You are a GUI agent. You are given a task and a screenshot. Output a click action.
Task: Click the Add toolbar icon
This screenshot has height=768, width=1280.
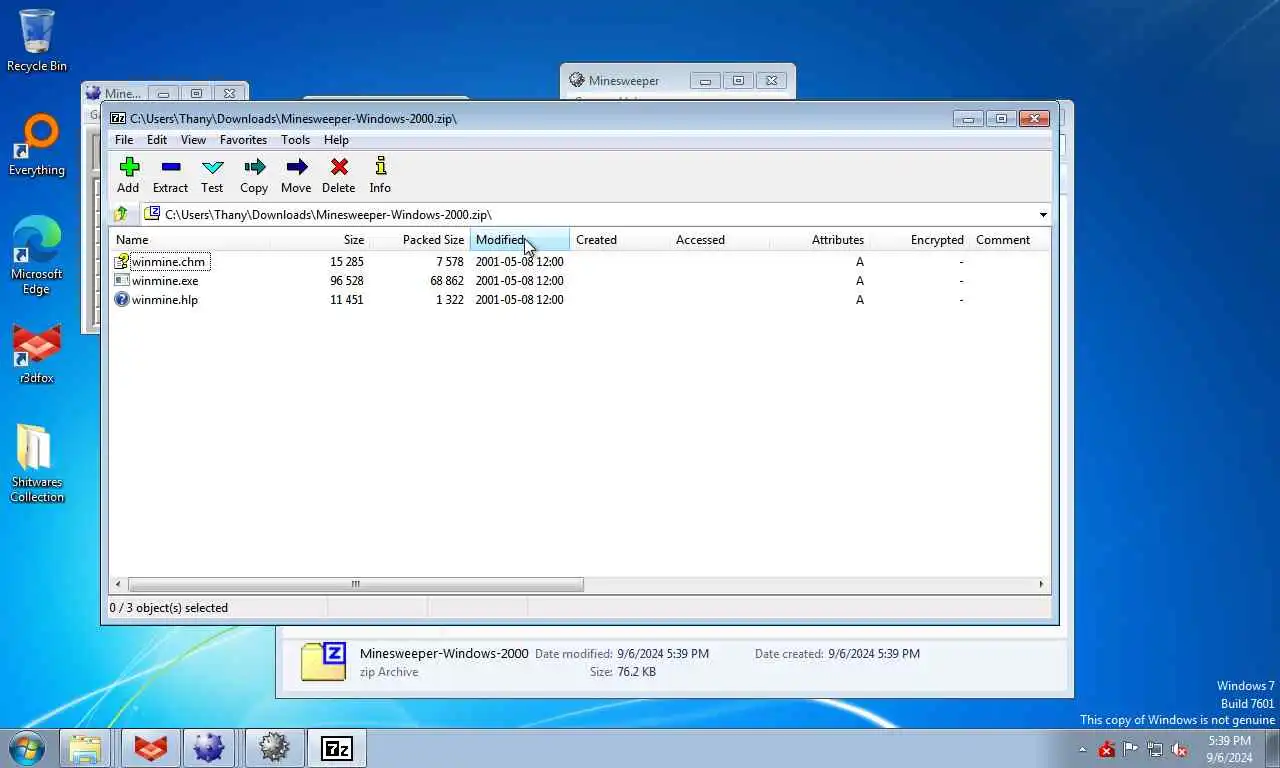point(128,167)
